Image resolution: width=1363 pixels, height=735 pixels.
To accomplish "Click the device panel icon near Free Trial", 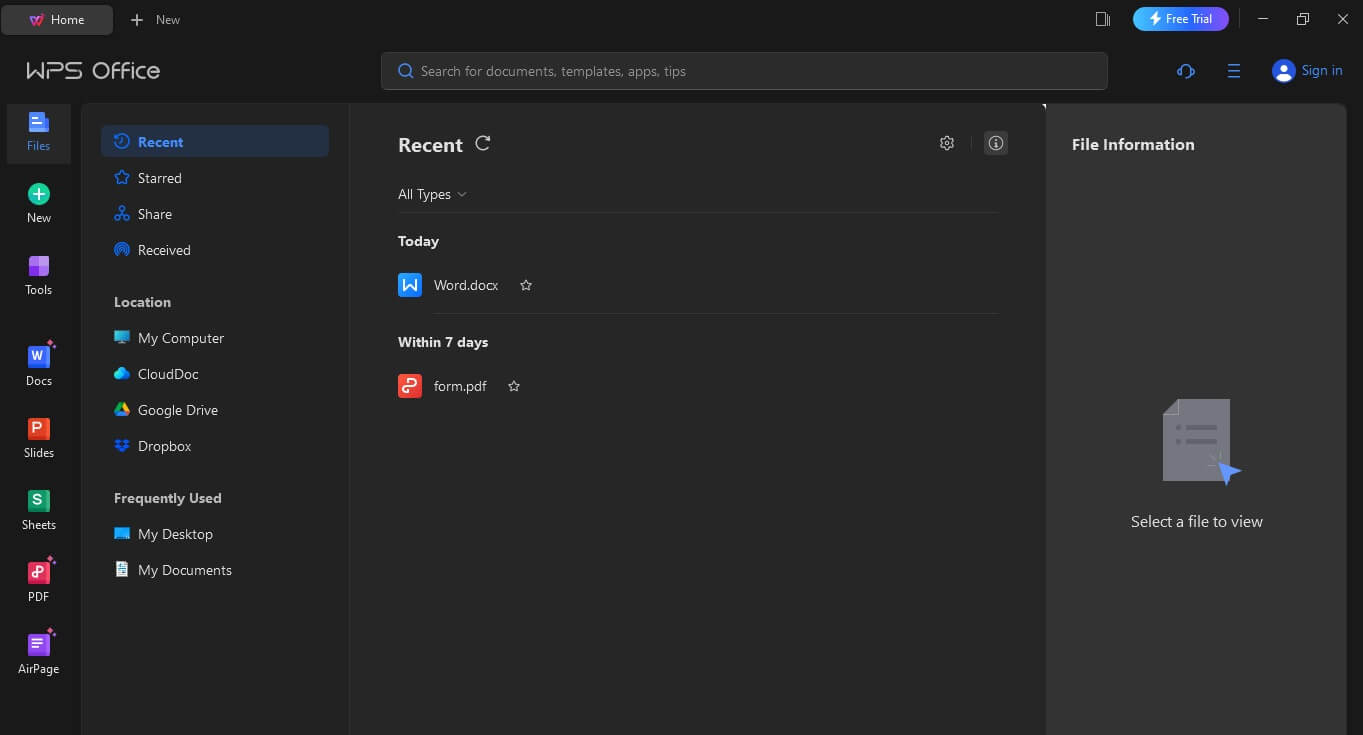I will [1103, 19].
